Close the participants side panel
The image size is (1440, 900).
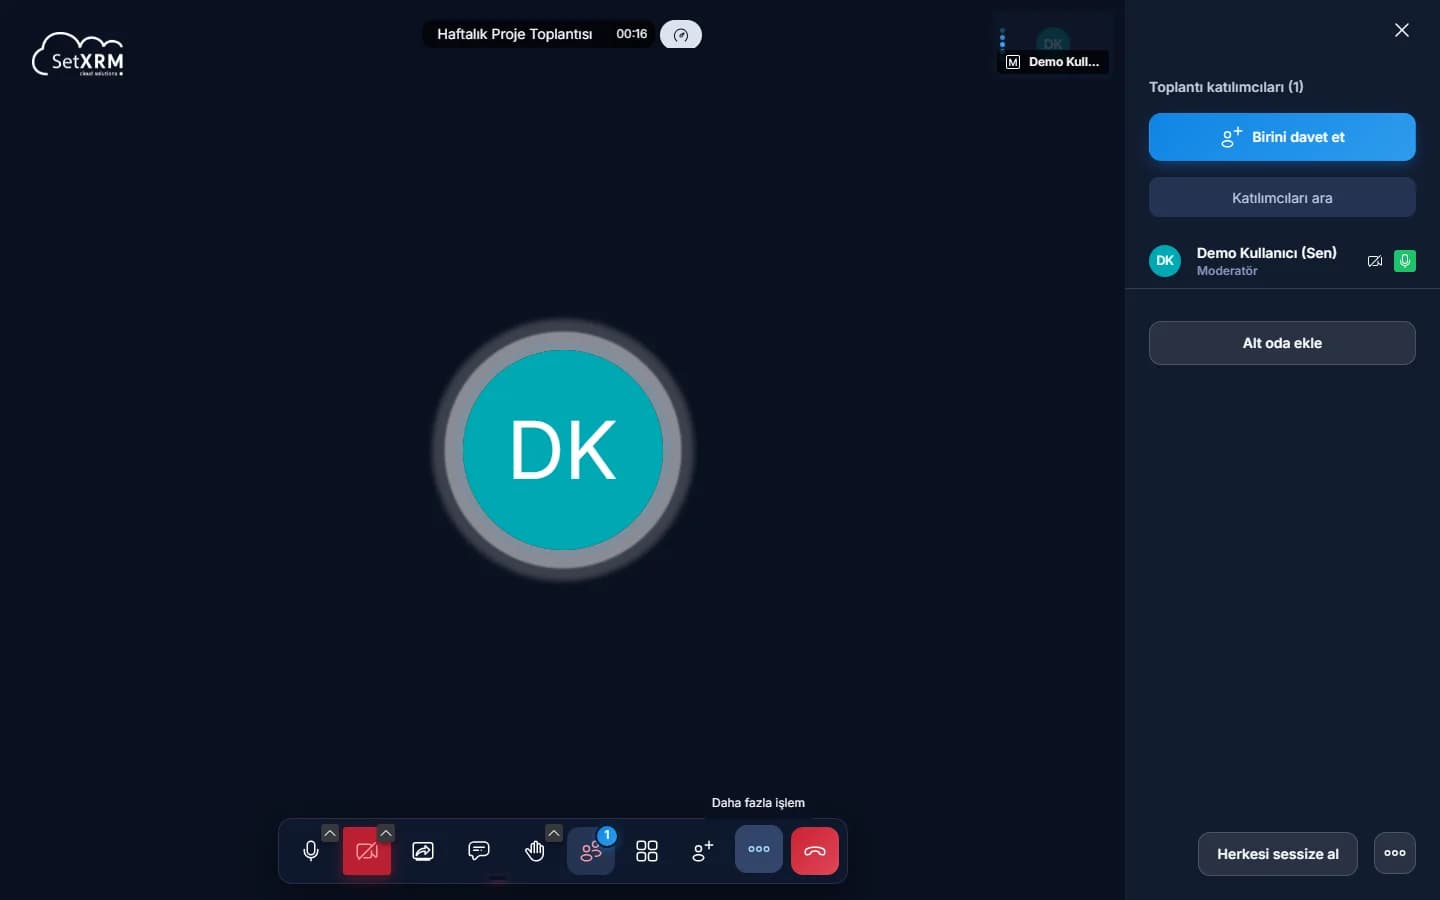point(1402,30)
